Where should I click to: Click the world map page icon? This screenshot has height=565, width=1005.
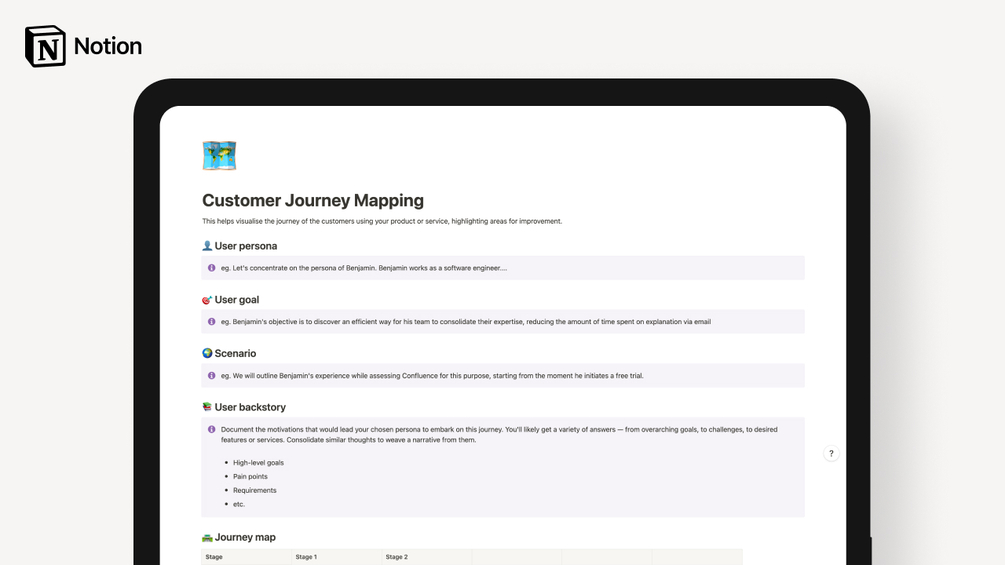coord(219,156)
